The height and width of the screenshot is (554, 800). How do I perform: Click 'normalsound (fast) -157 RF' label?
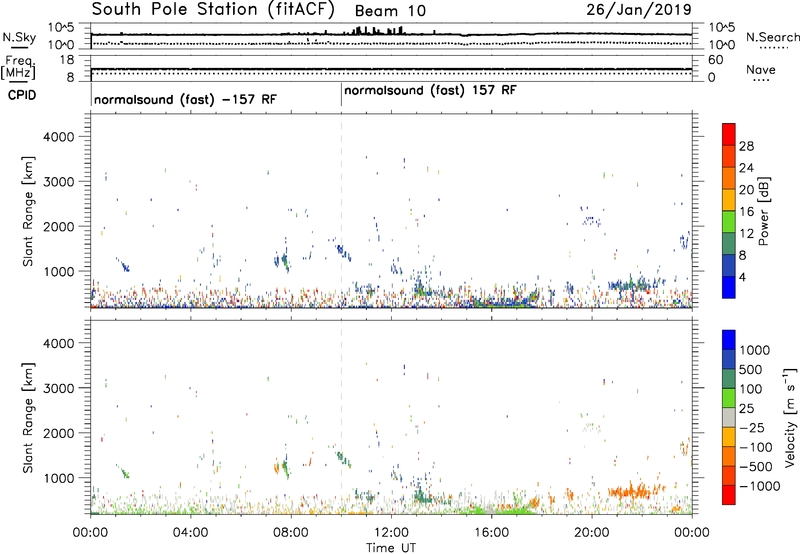(185, 99)
